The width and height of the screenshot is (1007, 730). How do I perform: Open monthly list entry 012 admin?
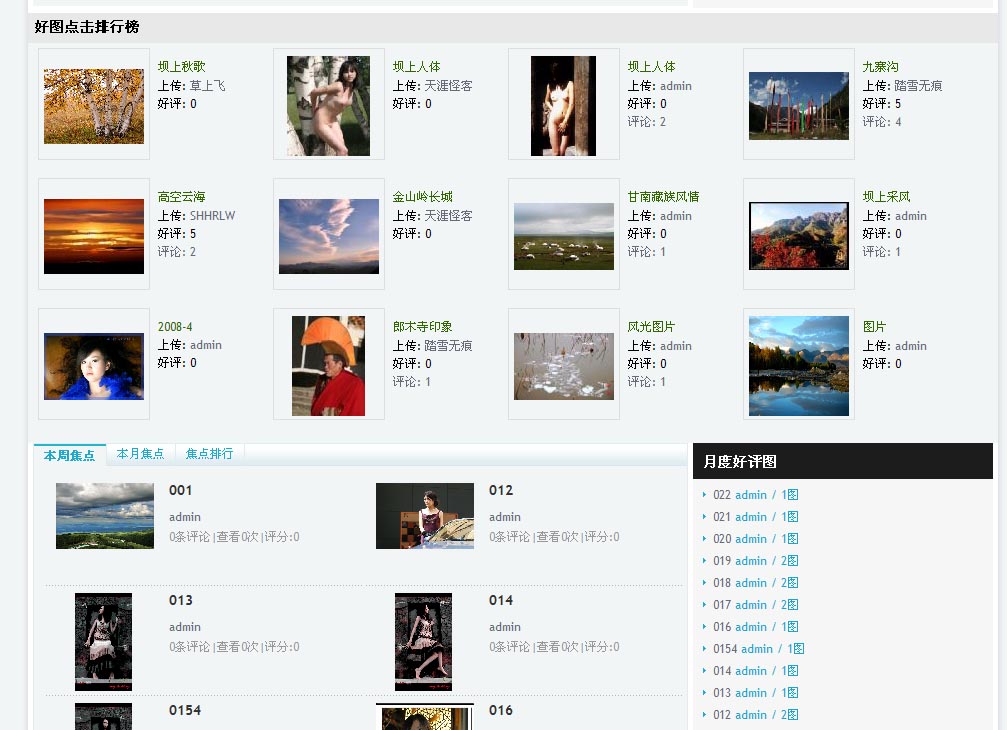(x=756, y=715)
